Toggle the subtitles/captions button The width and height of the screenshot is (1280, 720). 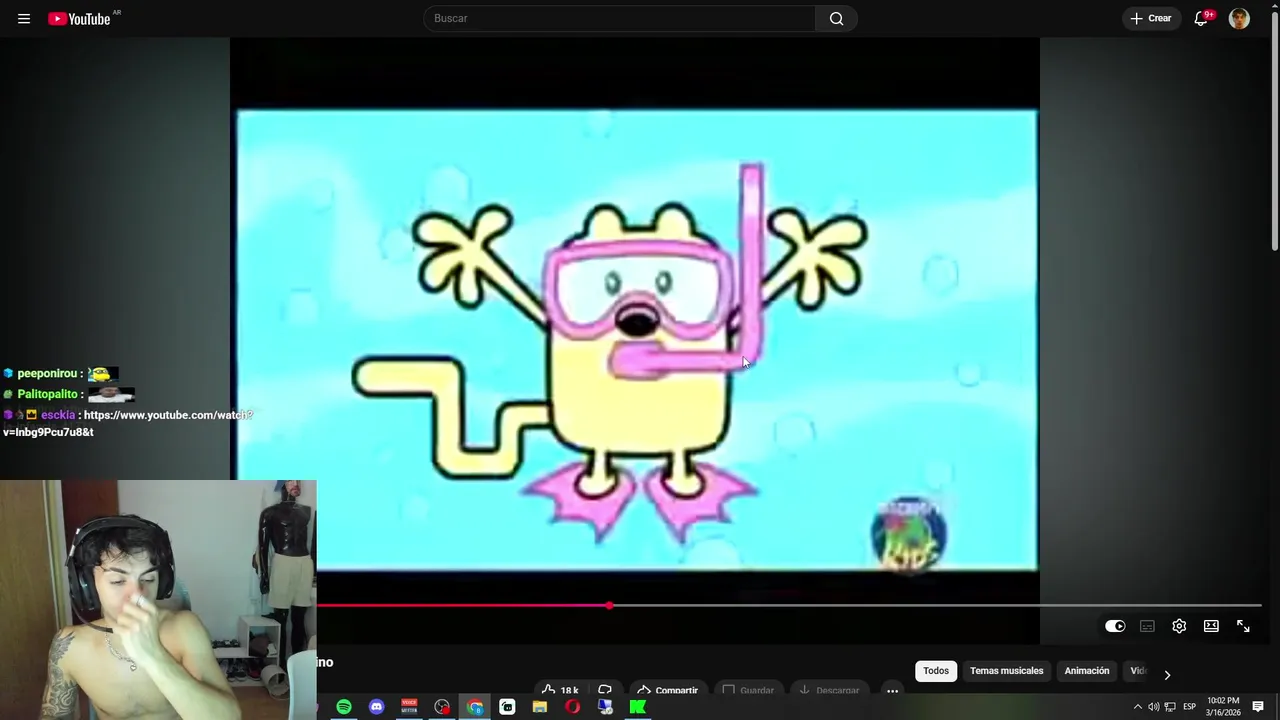(1147, 626)
